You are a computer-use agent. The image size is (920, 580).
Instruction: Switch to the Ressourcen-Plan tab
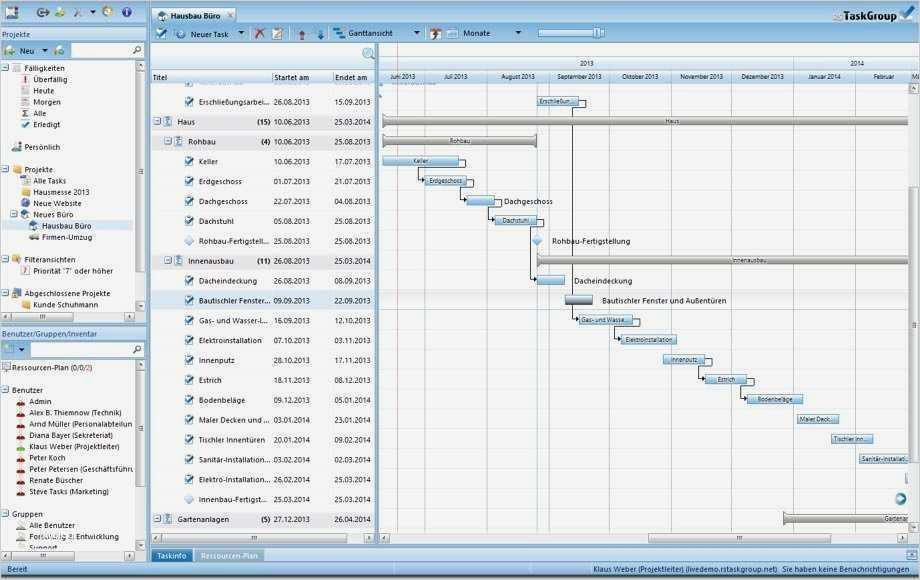pyautogui.click(x=229, y=555)
